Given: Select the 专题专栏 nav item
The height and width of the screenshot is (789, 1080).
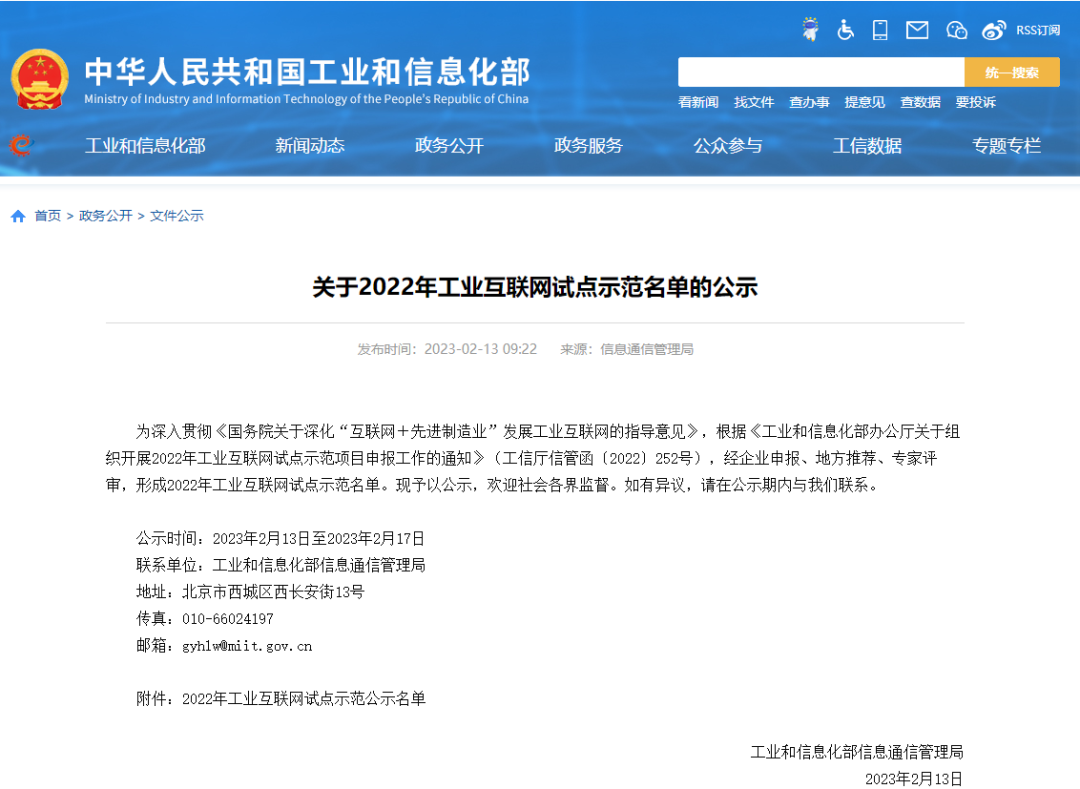Looking at the screenshot, I should pos(1006,146).
